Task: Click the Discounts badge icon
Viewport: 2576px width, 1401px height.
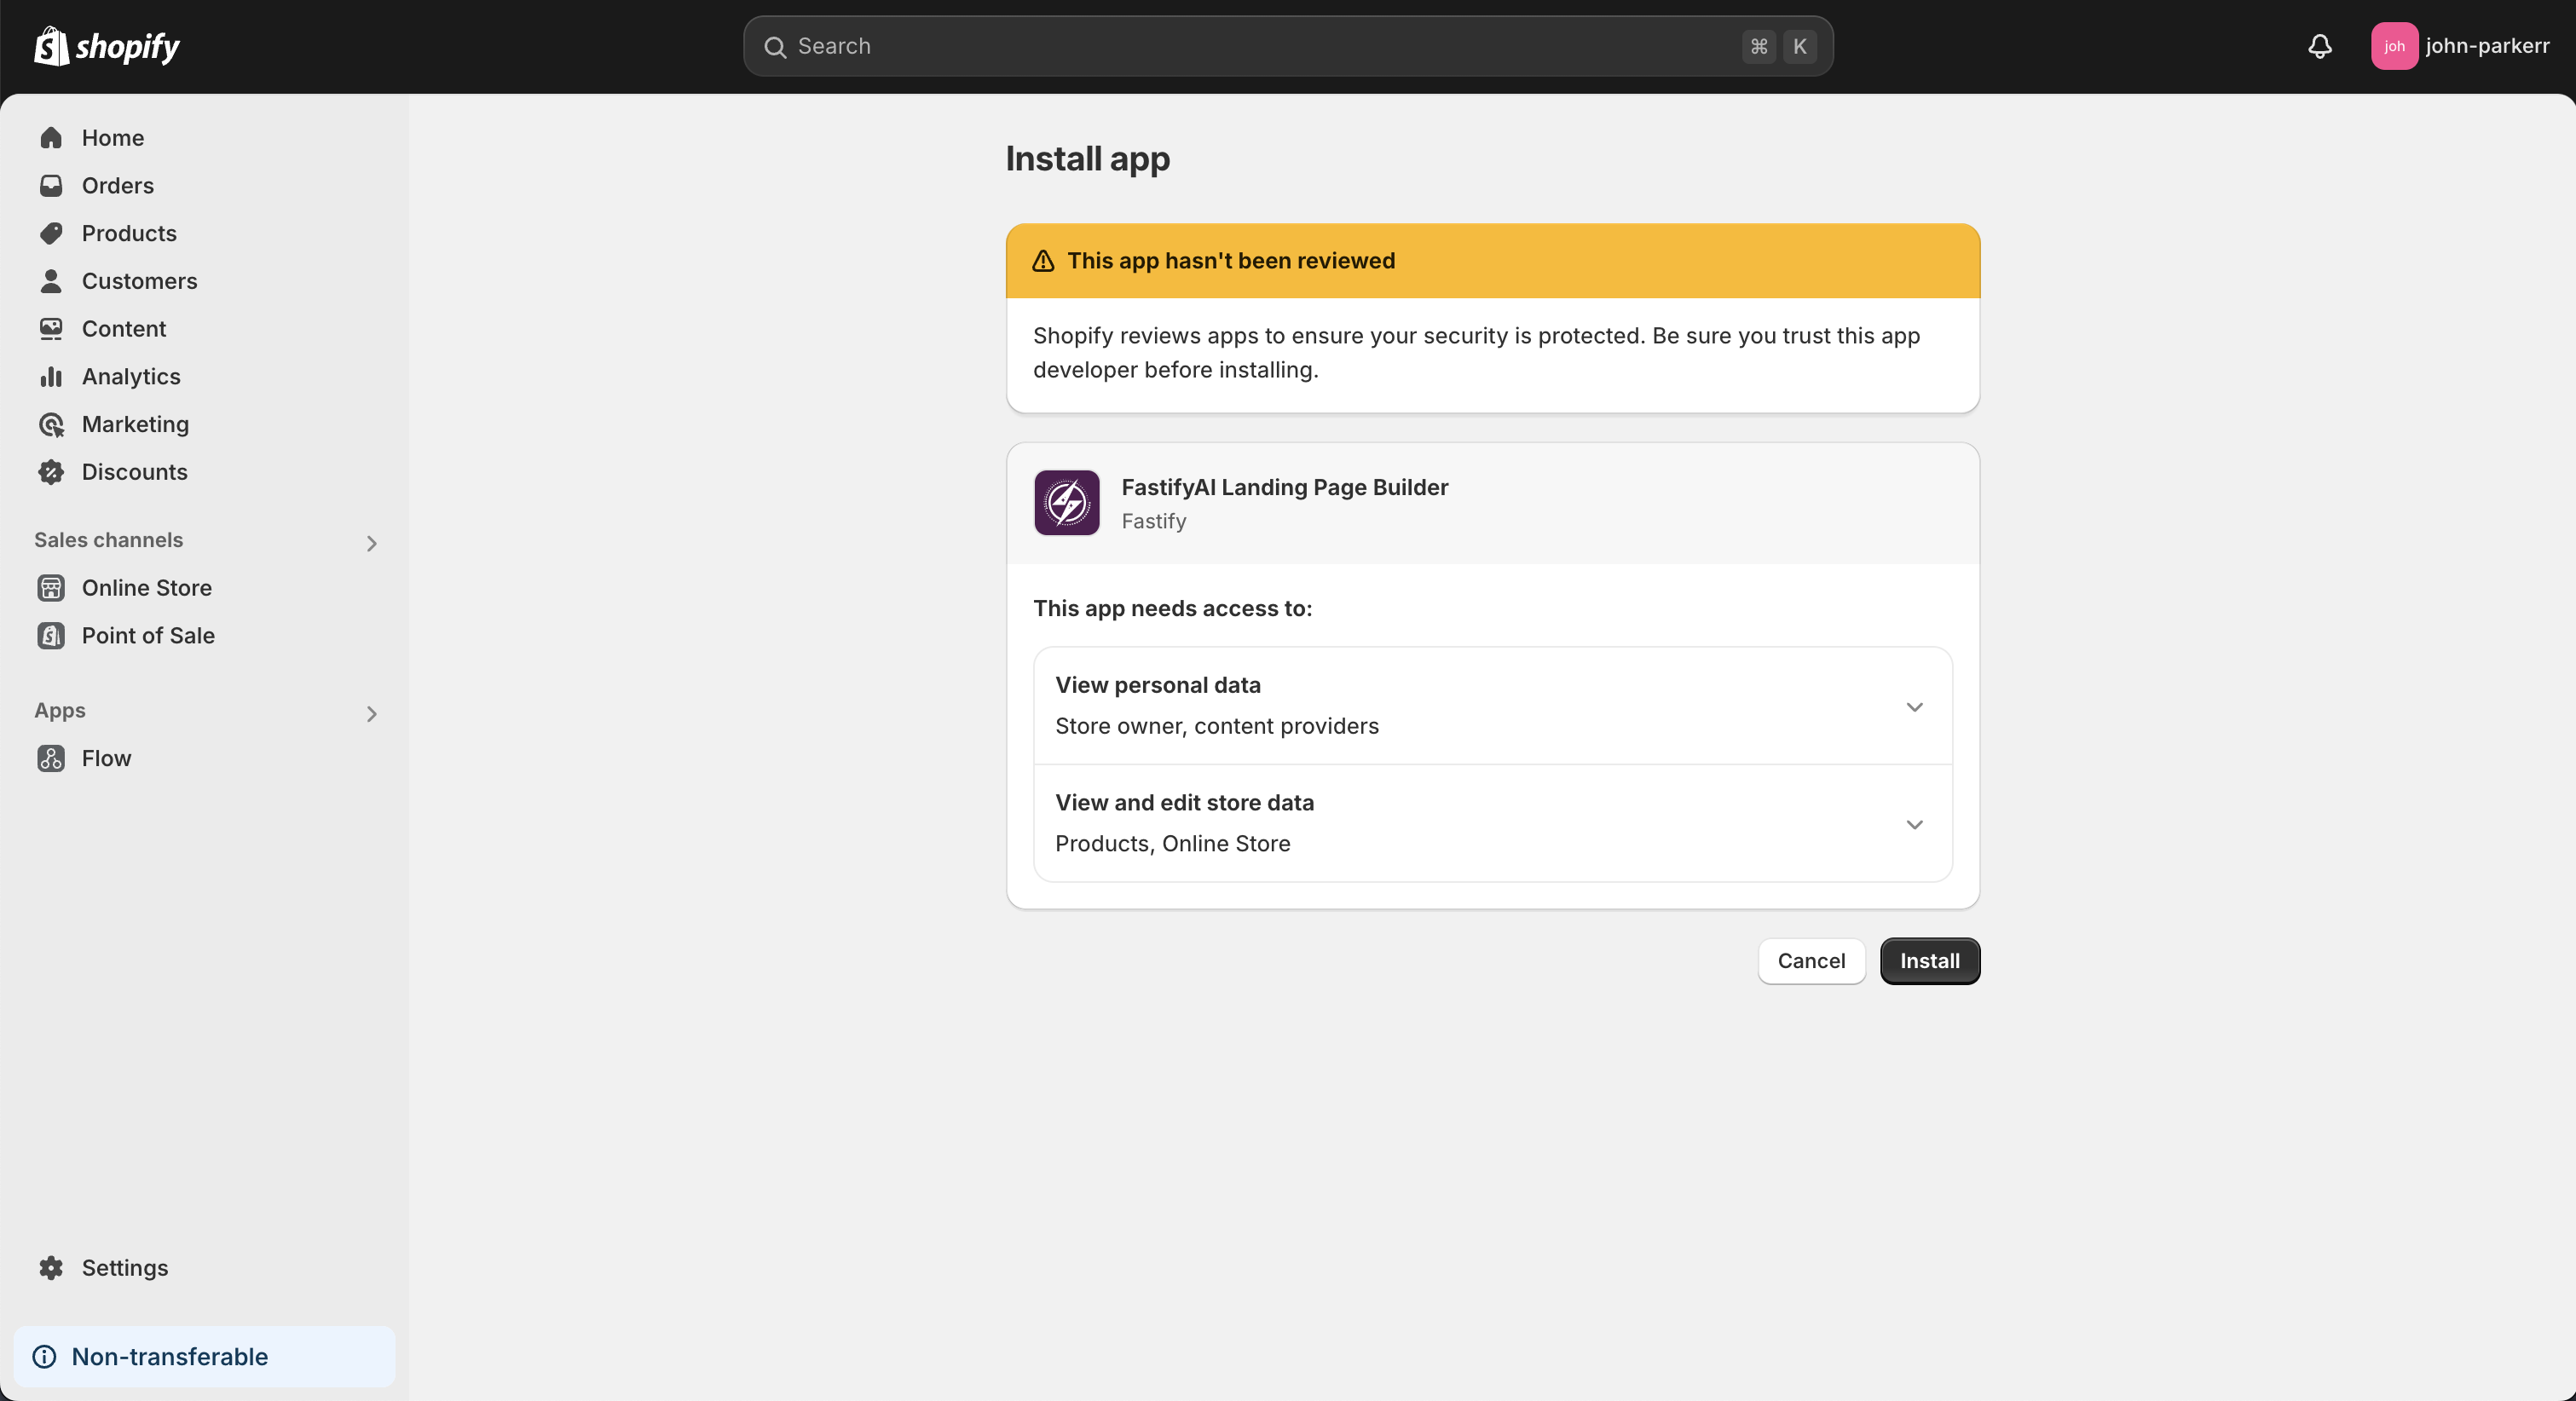Action: (51, 472)
